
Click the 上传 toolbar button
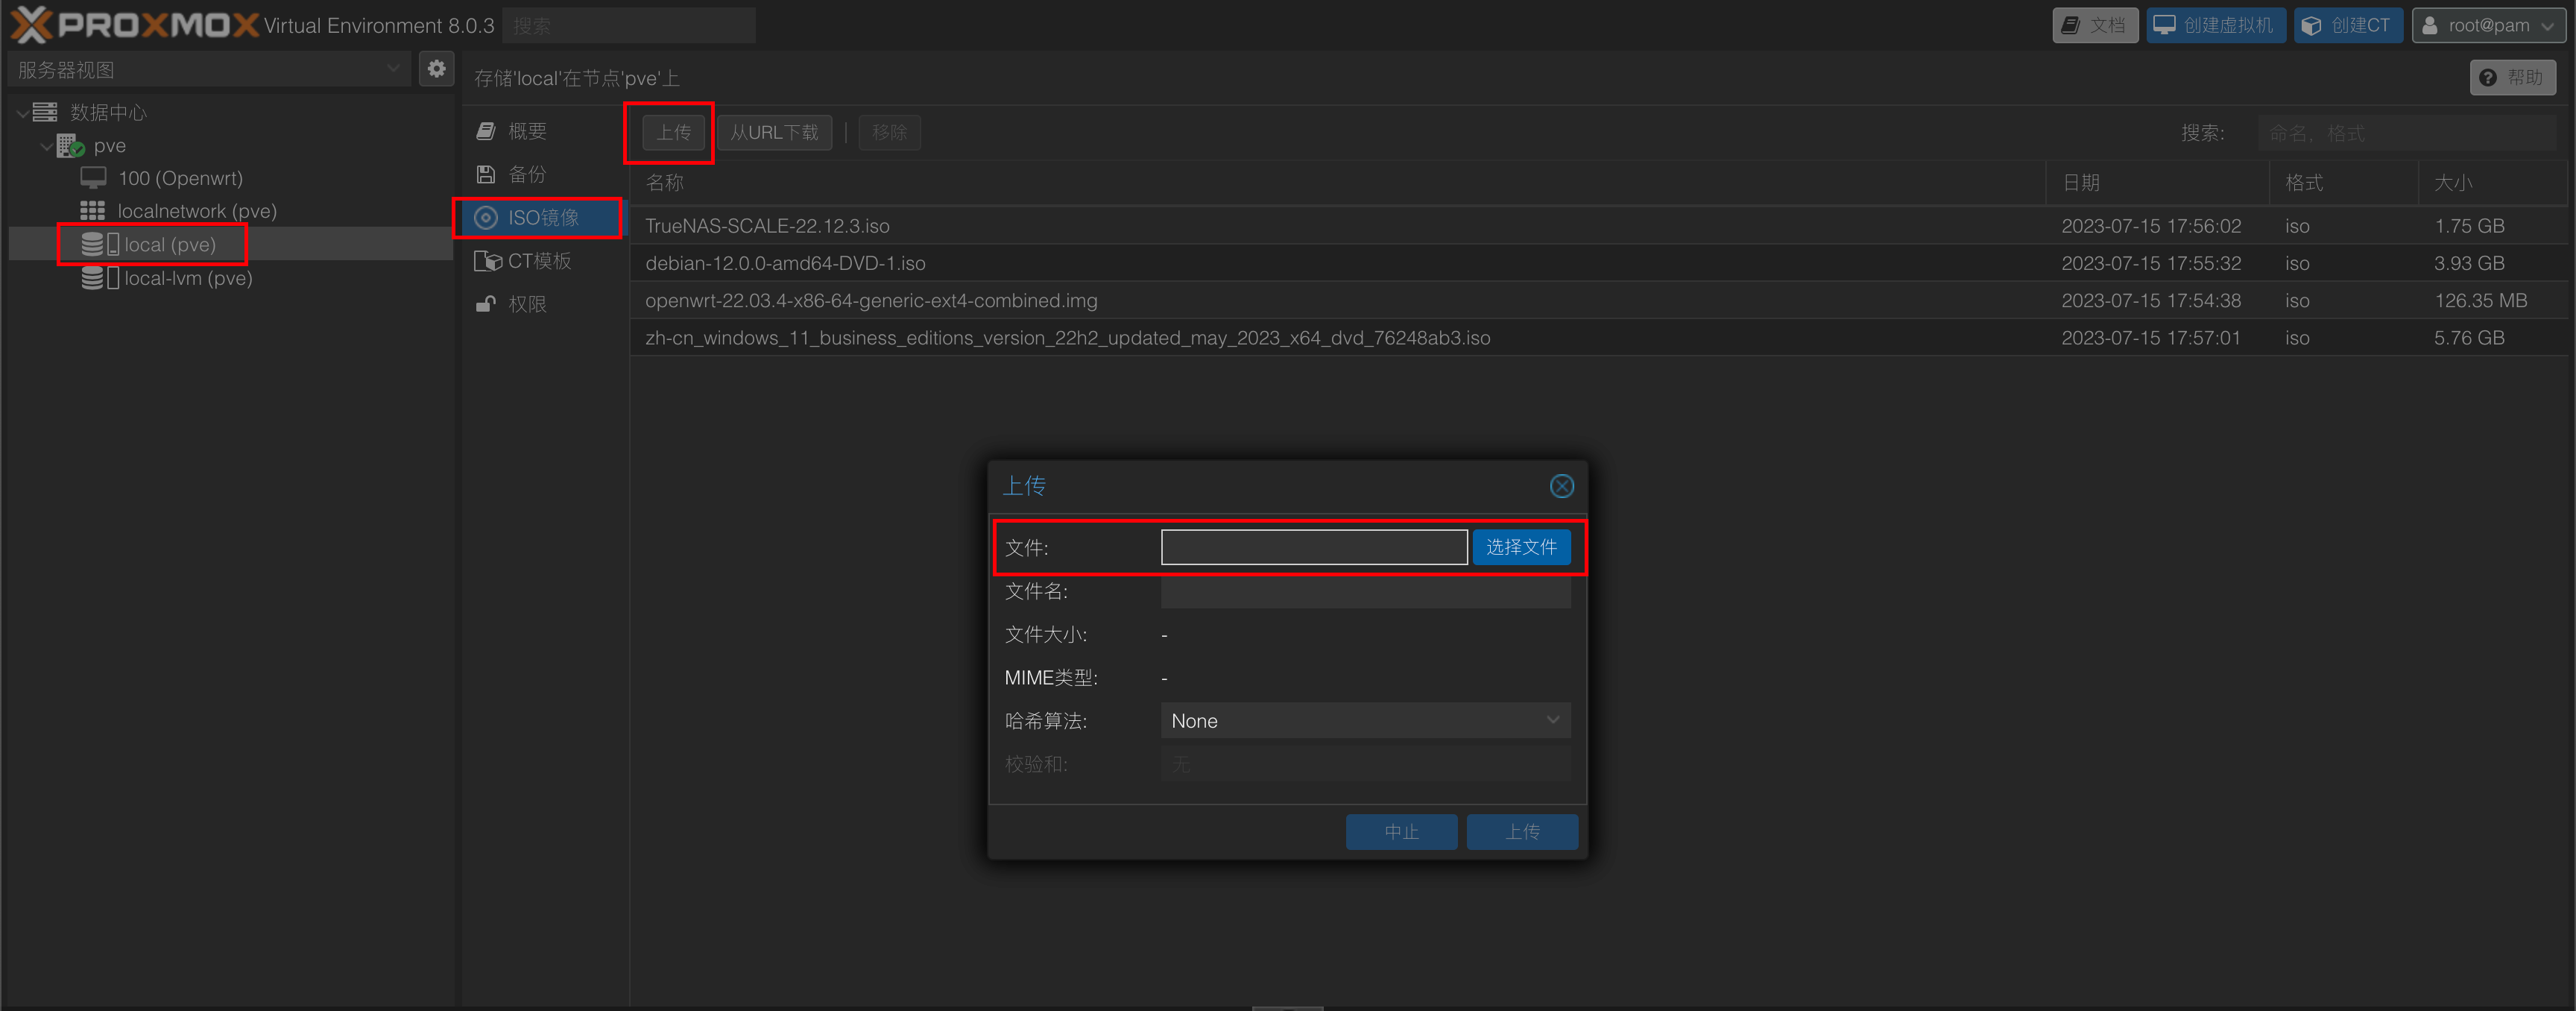click(673, 132)
